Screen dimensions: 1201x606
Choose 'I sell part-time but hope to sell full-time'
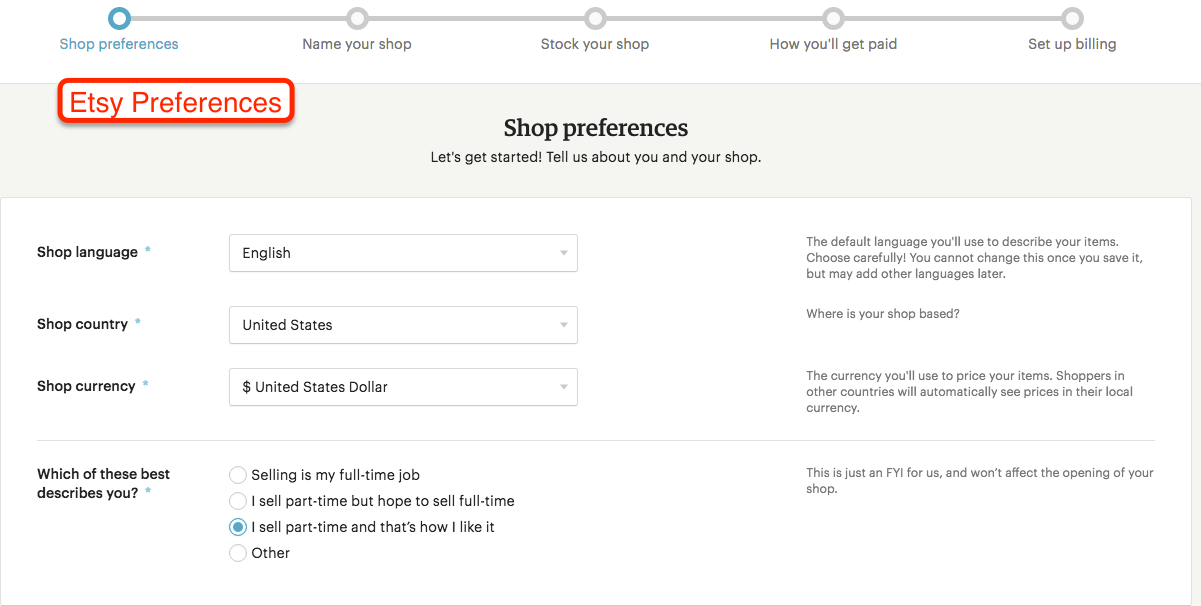coord(238,501)
